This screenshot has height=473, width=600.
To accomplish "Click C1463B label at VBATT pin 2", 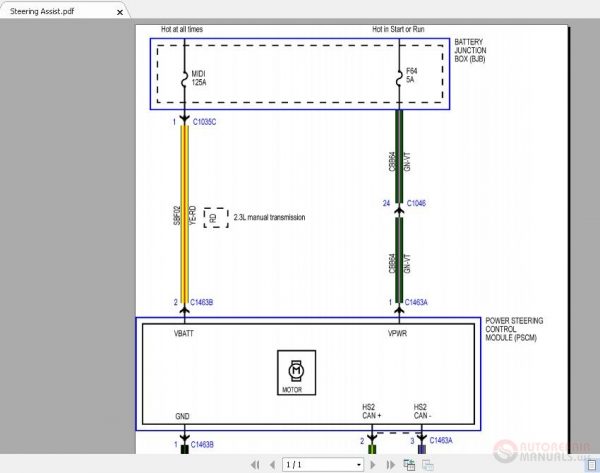I will point(201,302).
